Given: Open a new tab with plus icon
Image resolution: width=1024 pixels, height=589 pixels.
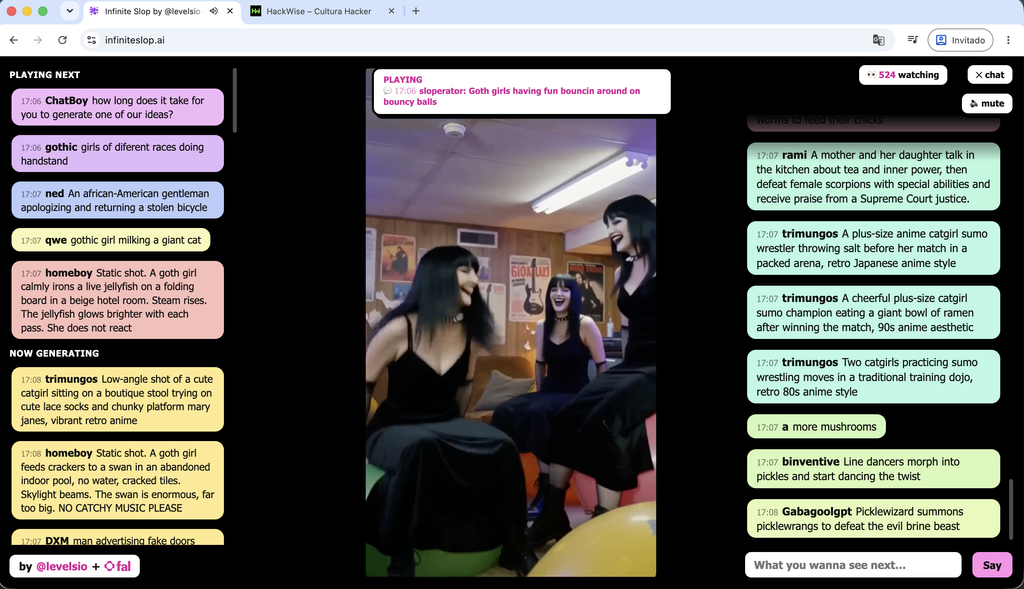Looking at the screenshot, I should point(416,11).
